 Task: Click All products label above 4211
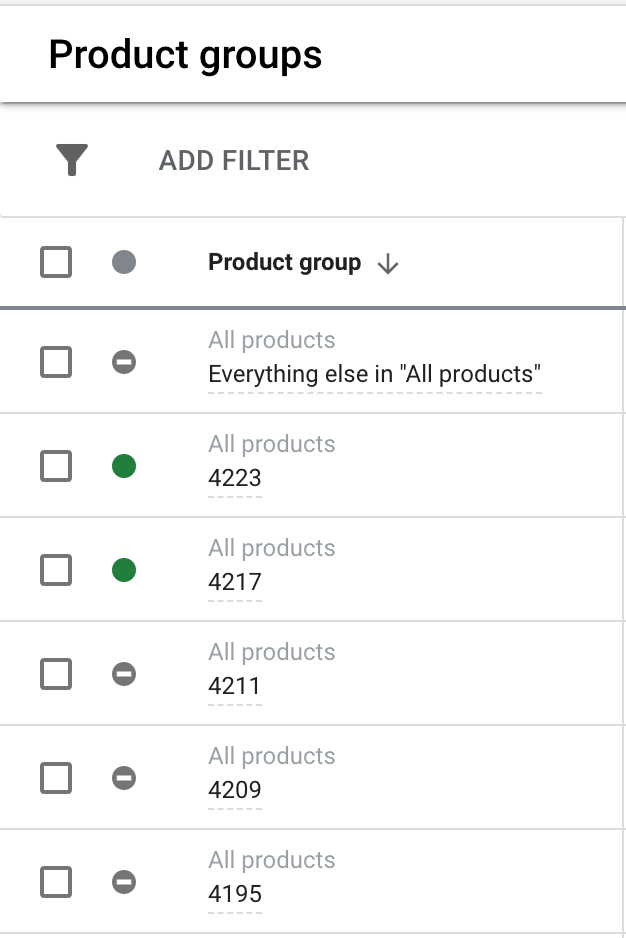click(272, 652)
